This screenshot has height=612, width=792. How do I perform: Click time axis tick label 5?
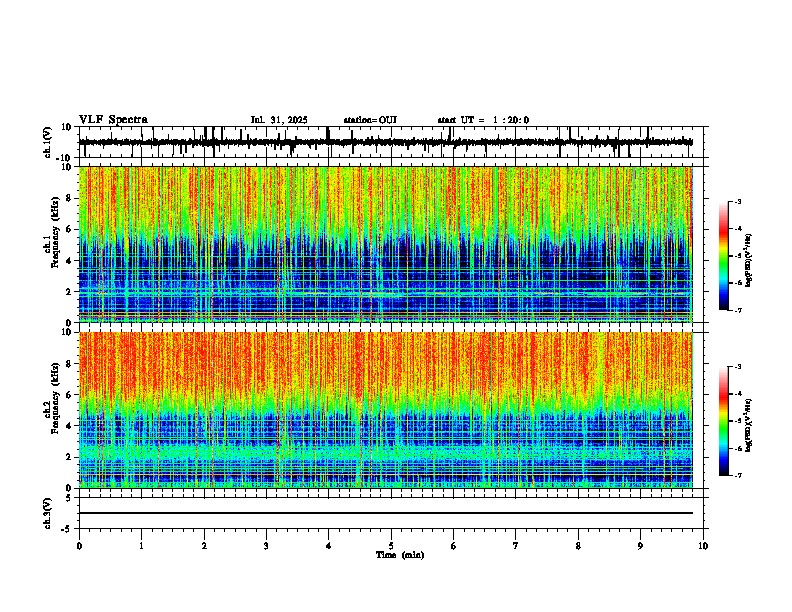(x=391, y=546)
